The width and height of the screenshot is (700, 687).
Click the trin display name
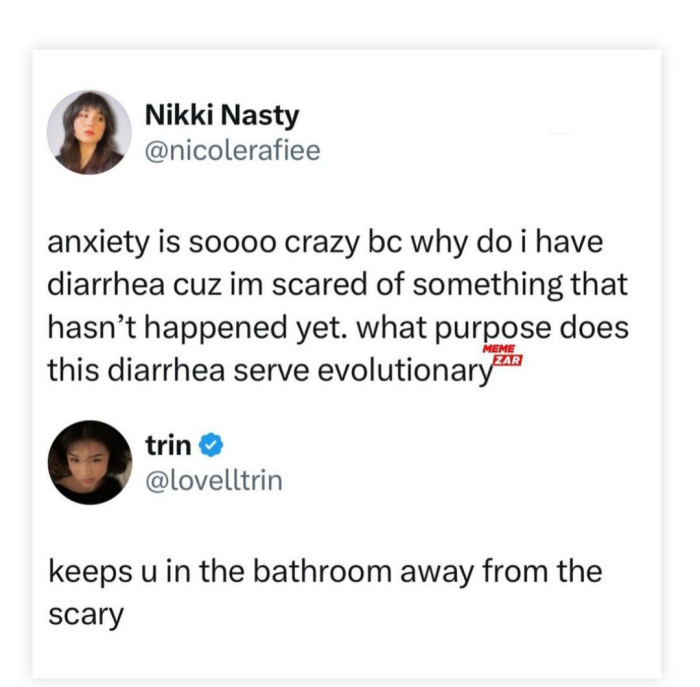(x=168, y=446)
